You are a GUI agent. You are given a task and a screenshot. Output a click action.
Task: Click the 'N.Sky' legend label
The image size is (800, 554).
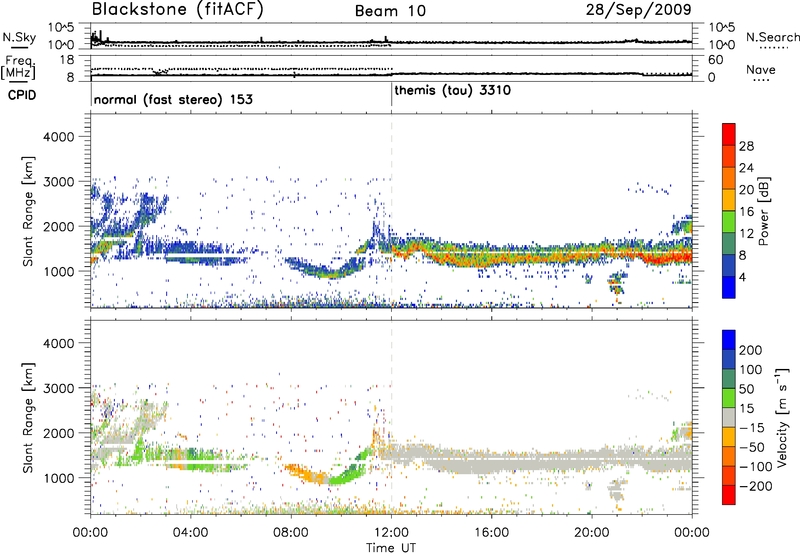pyautogui.click(x=19, y=37)
